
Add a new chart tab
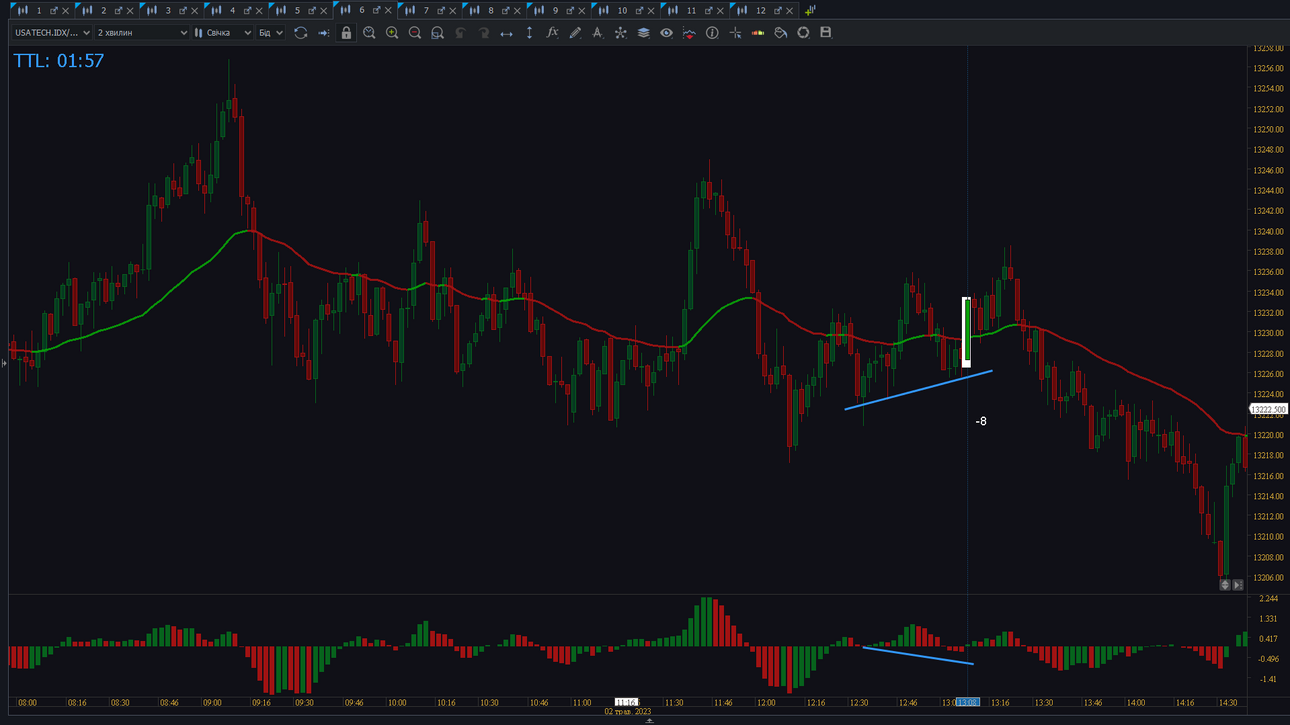tap(810, 10)
